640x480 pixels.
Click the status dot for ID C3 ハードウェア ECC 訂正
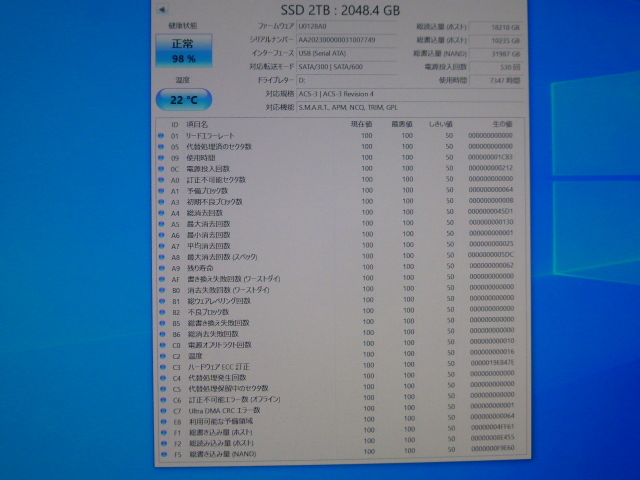point(163,367)
